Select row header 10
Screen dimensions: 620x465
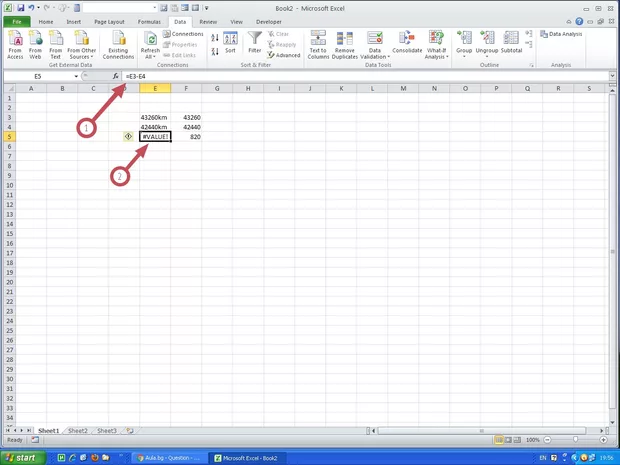click(x=9, y=185)
